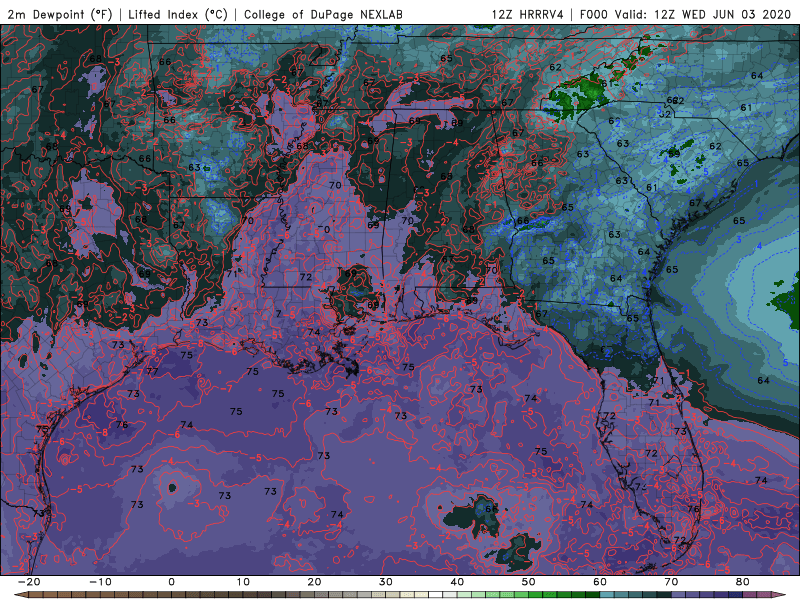800x600 pixels.
Task: Click 'College of DuPage NEXLAB' header text
Action: (x=323, y=14)
